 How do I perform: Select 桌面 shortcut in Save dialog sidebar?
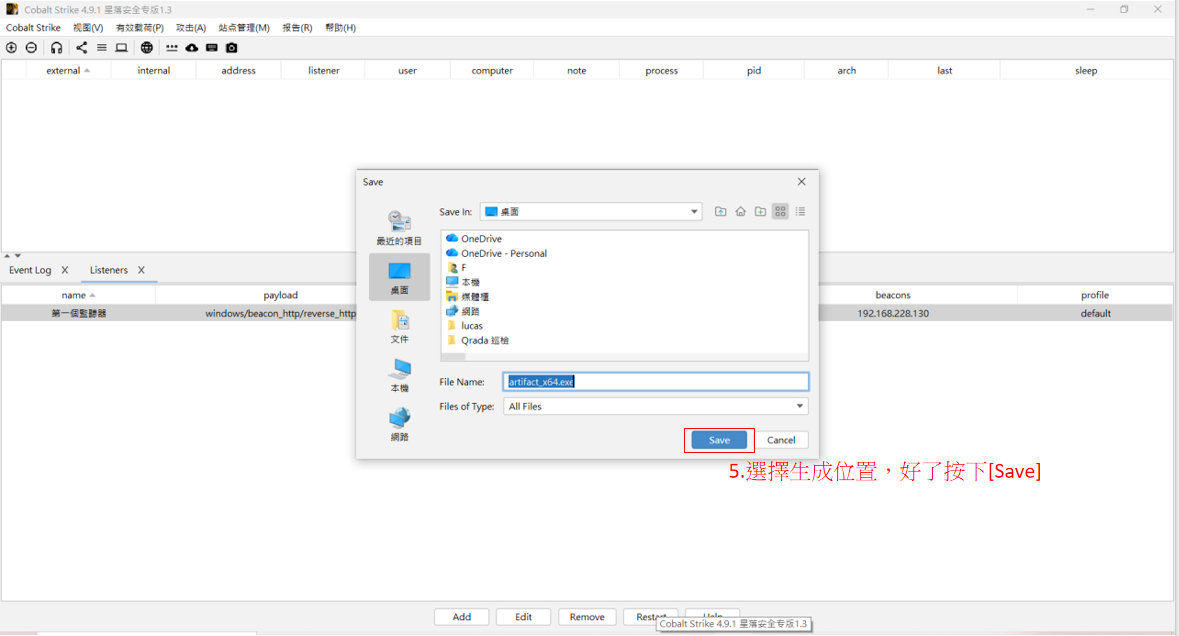399,277
